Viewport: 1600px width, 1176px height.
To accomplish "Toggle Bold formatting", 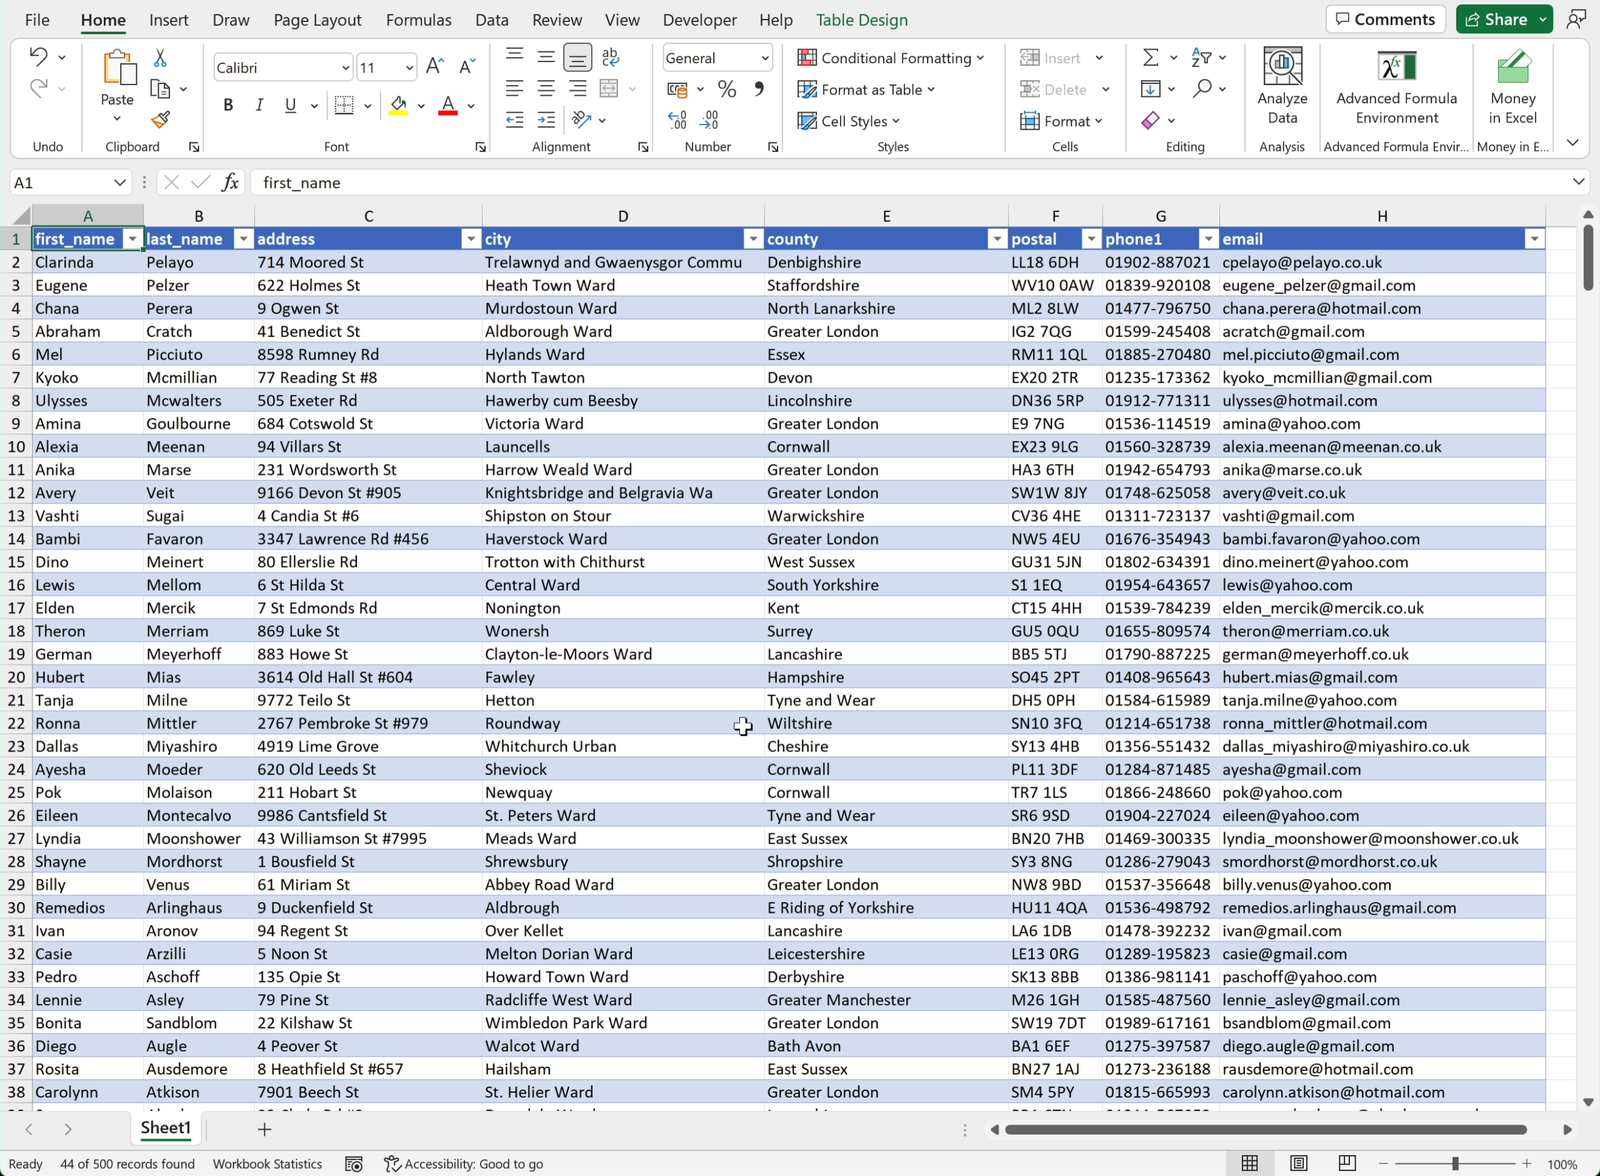I will tap(228, 105).
